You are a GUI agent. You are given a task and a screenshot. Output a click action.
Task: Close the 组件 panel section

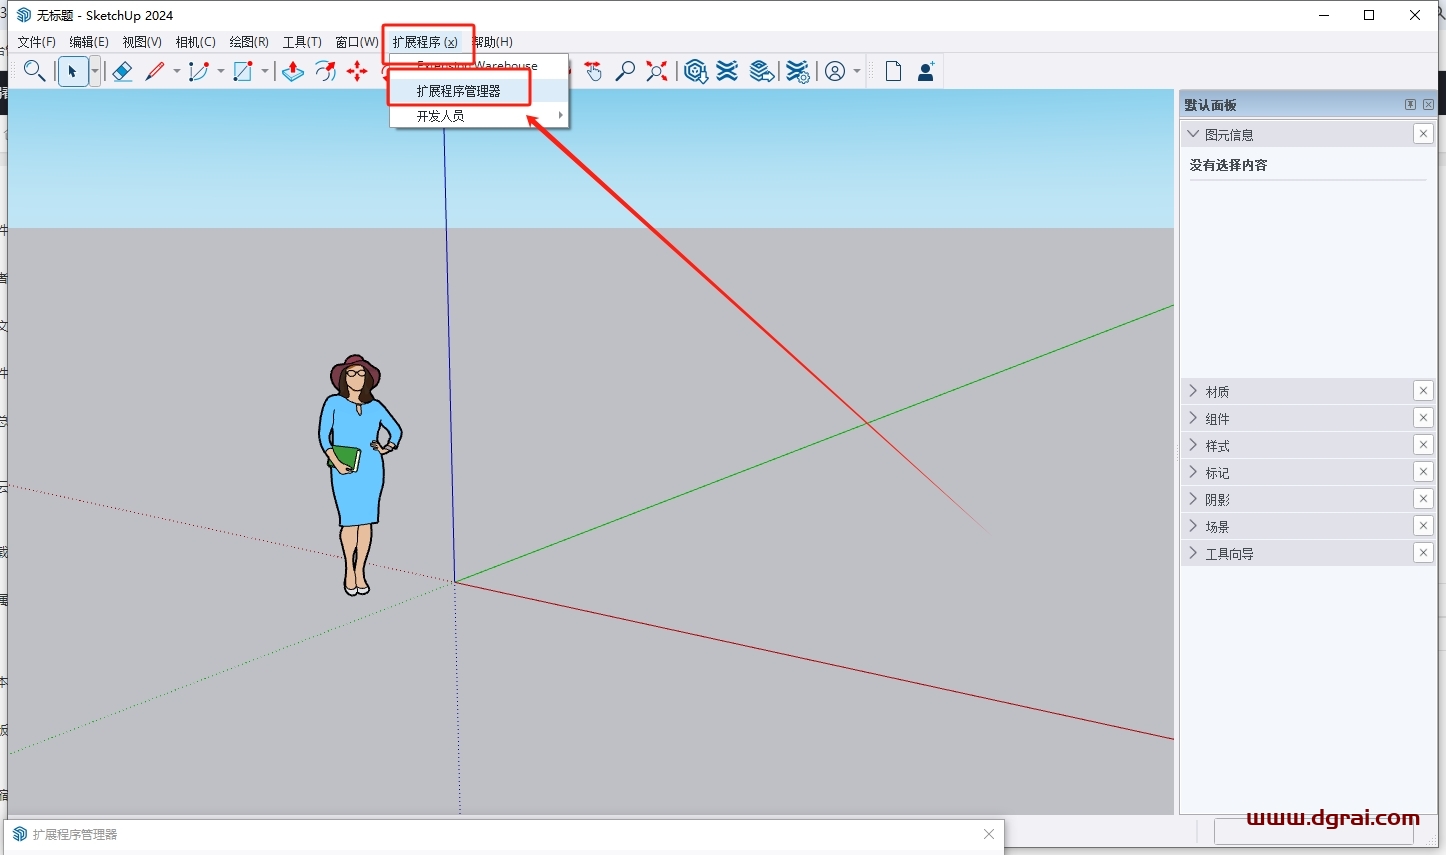[1423, 418]
